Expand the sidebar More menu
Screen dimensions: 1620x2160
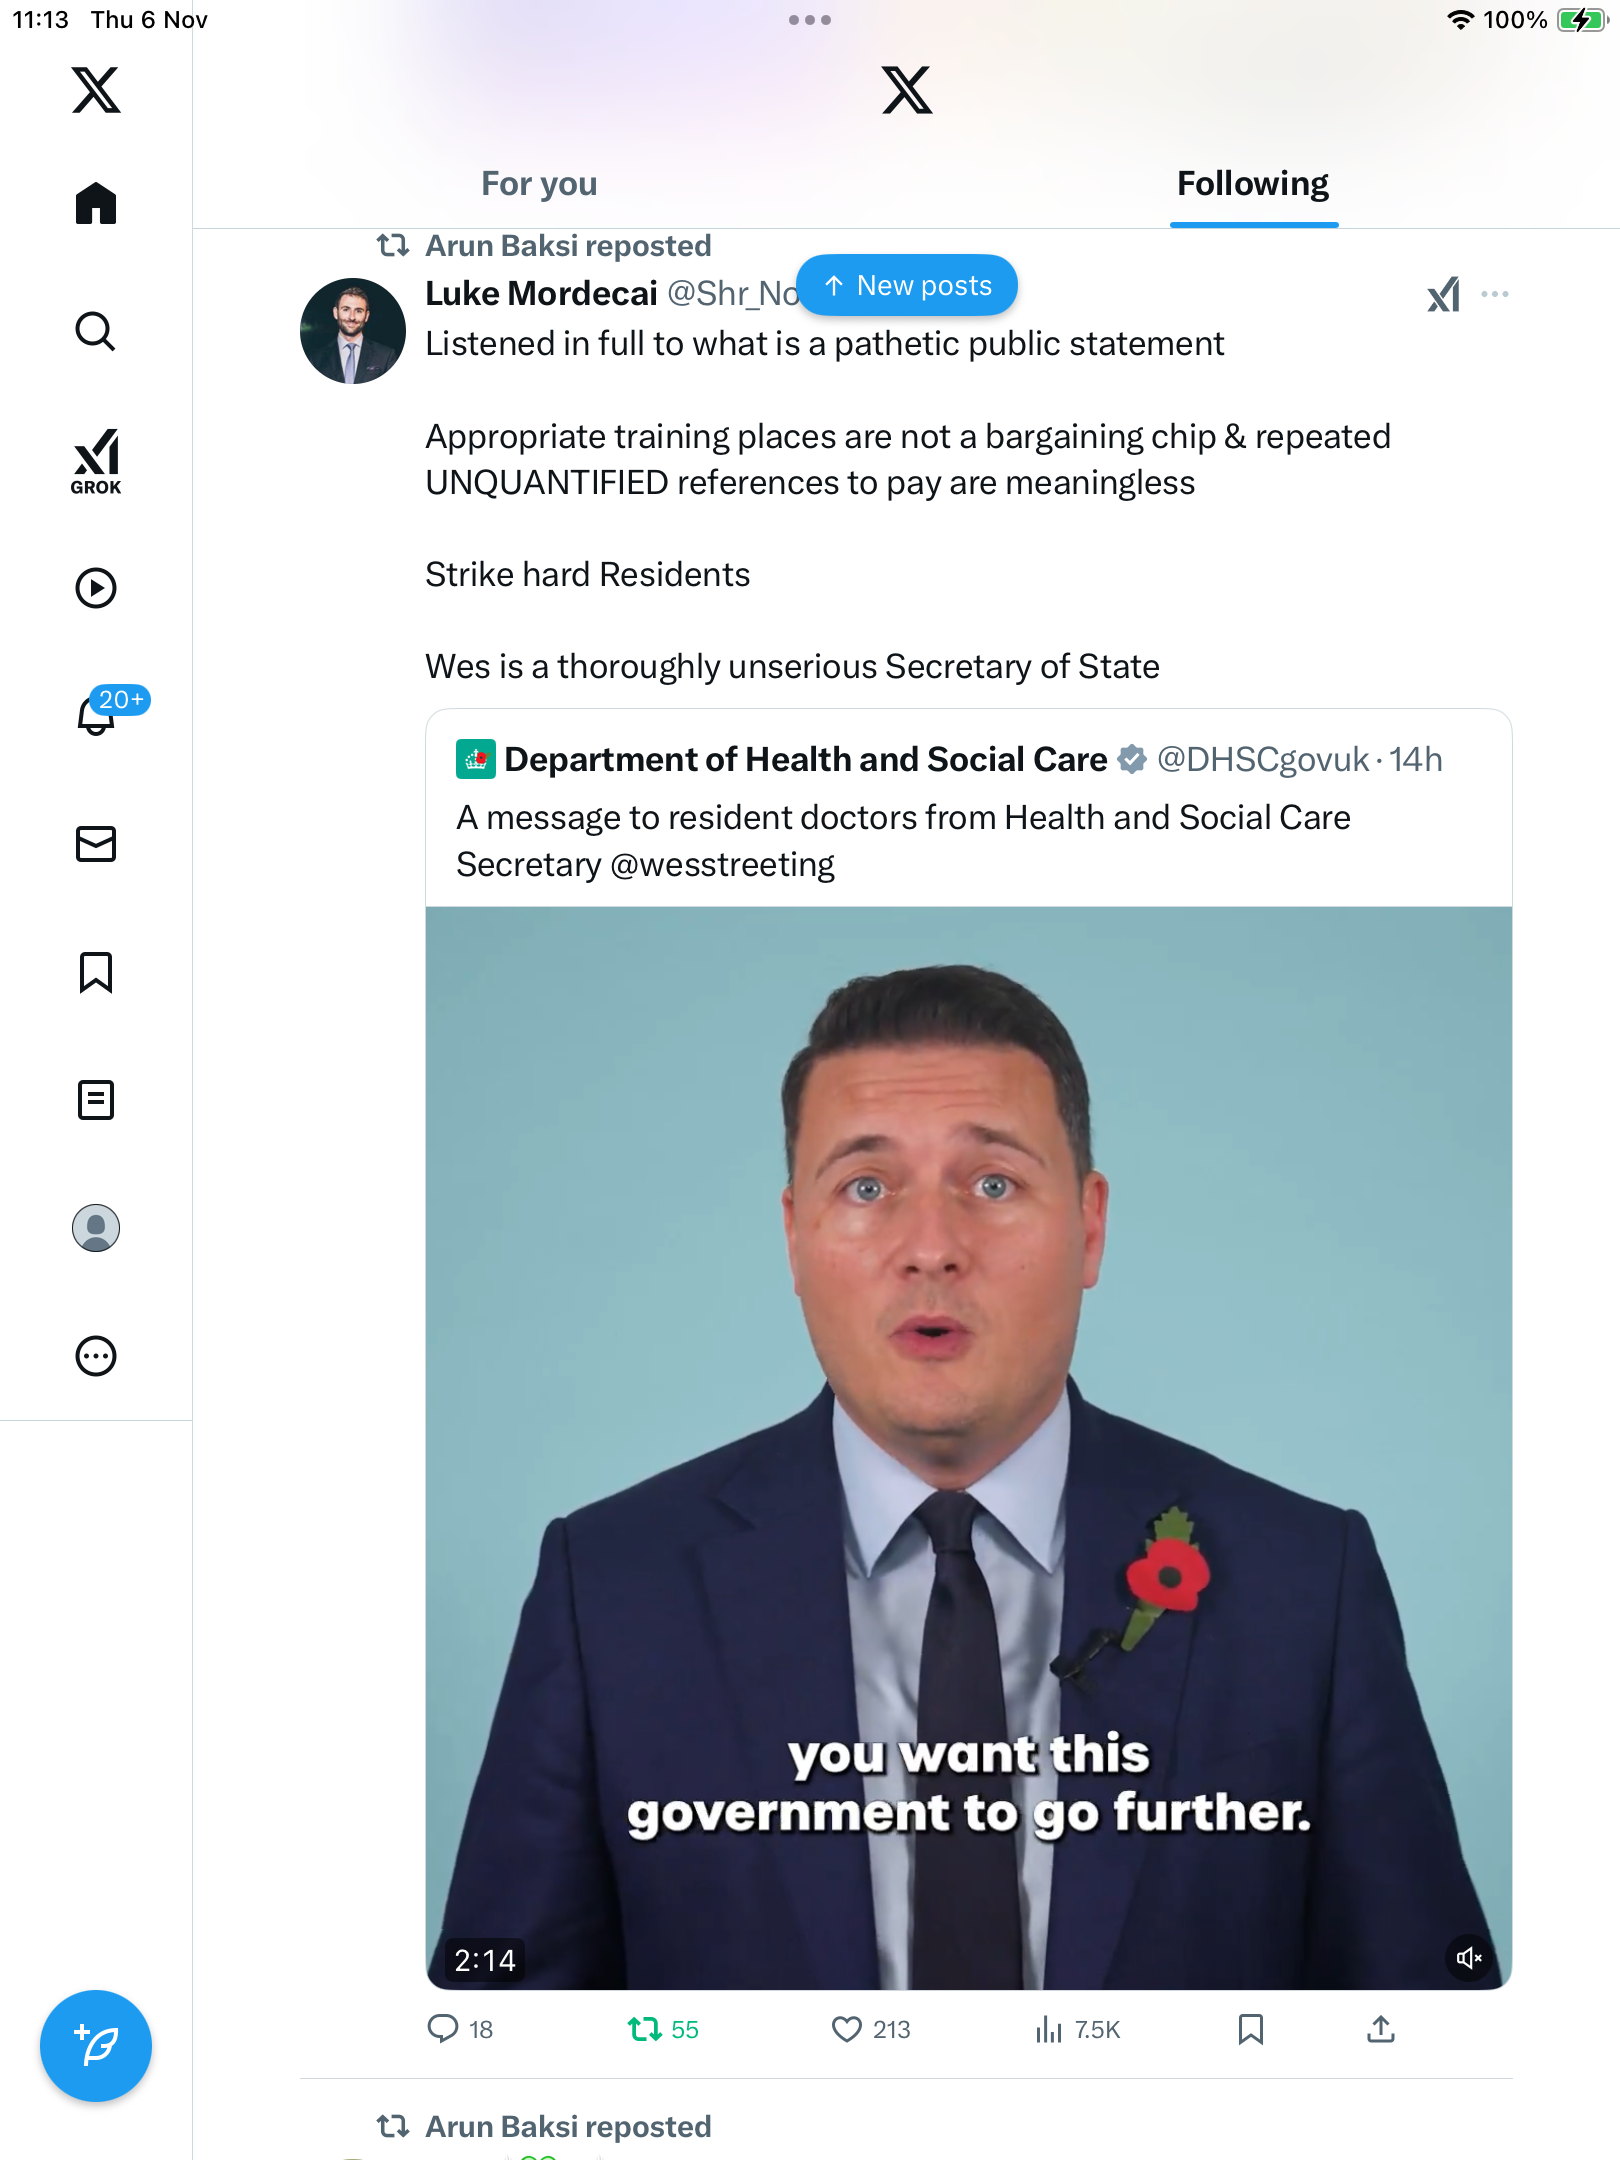96,1356
